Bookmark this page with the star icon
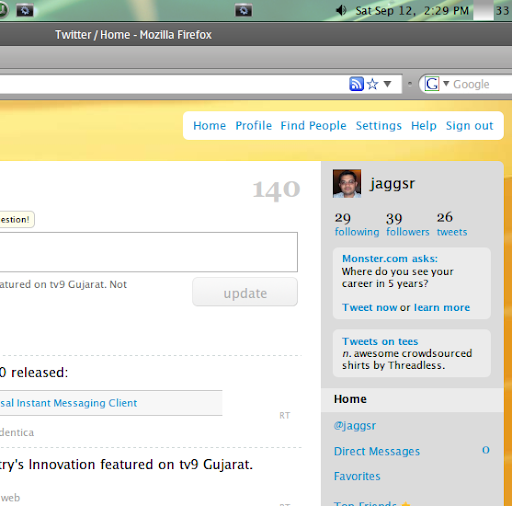 click(x=372, y=84)
